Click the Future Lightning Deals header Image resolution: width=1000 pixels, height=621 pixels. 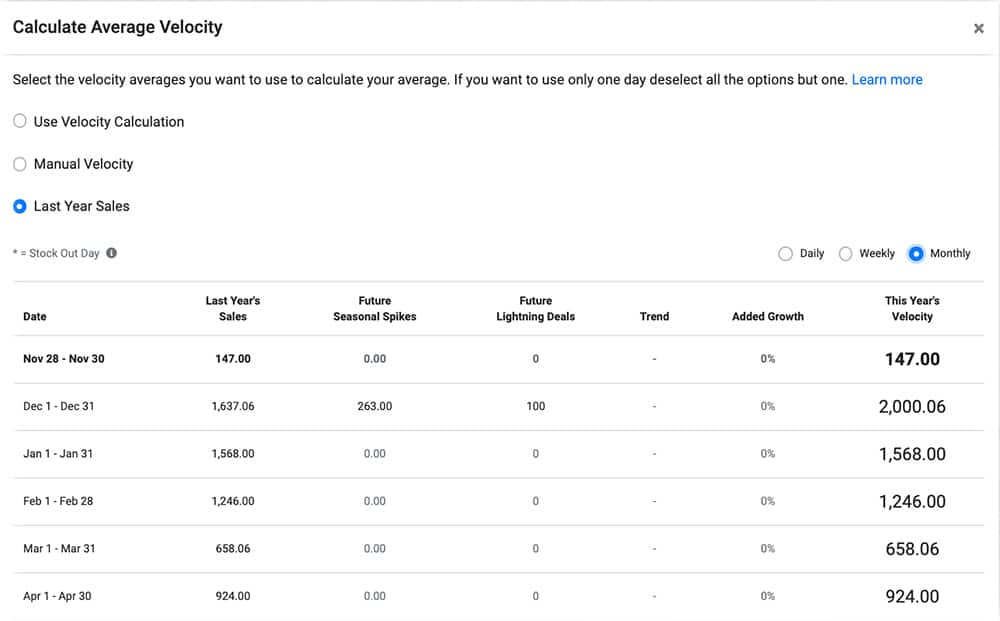click(x=536, y=308)
